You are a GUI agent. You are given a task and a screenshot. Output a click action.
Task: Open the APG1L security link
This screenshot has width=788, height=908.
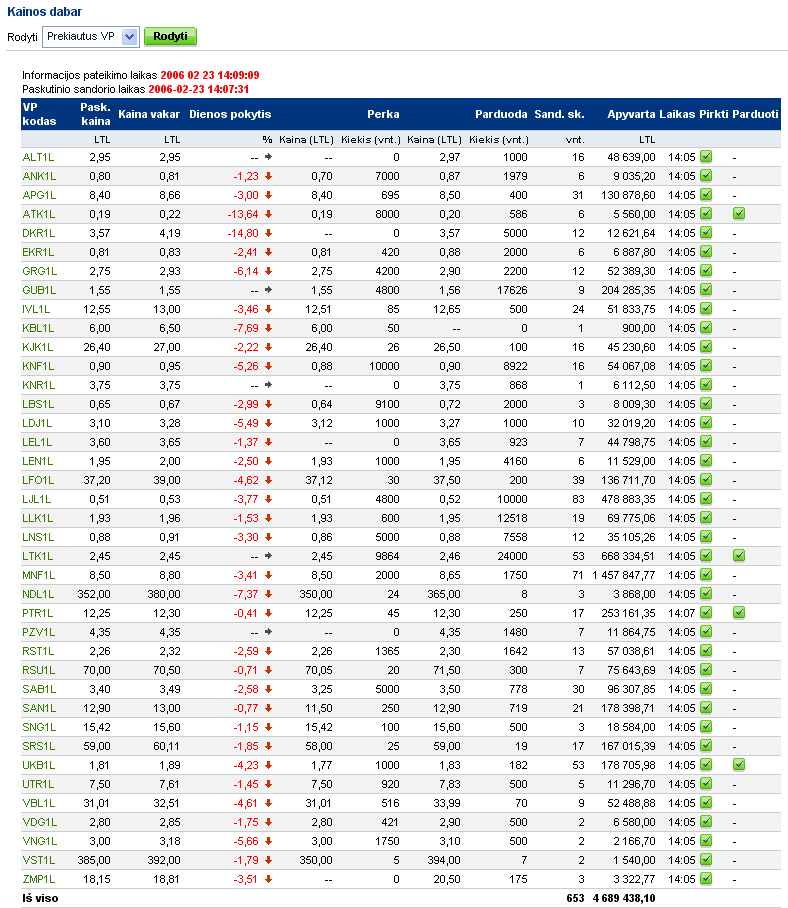click(x=39, y=195)
